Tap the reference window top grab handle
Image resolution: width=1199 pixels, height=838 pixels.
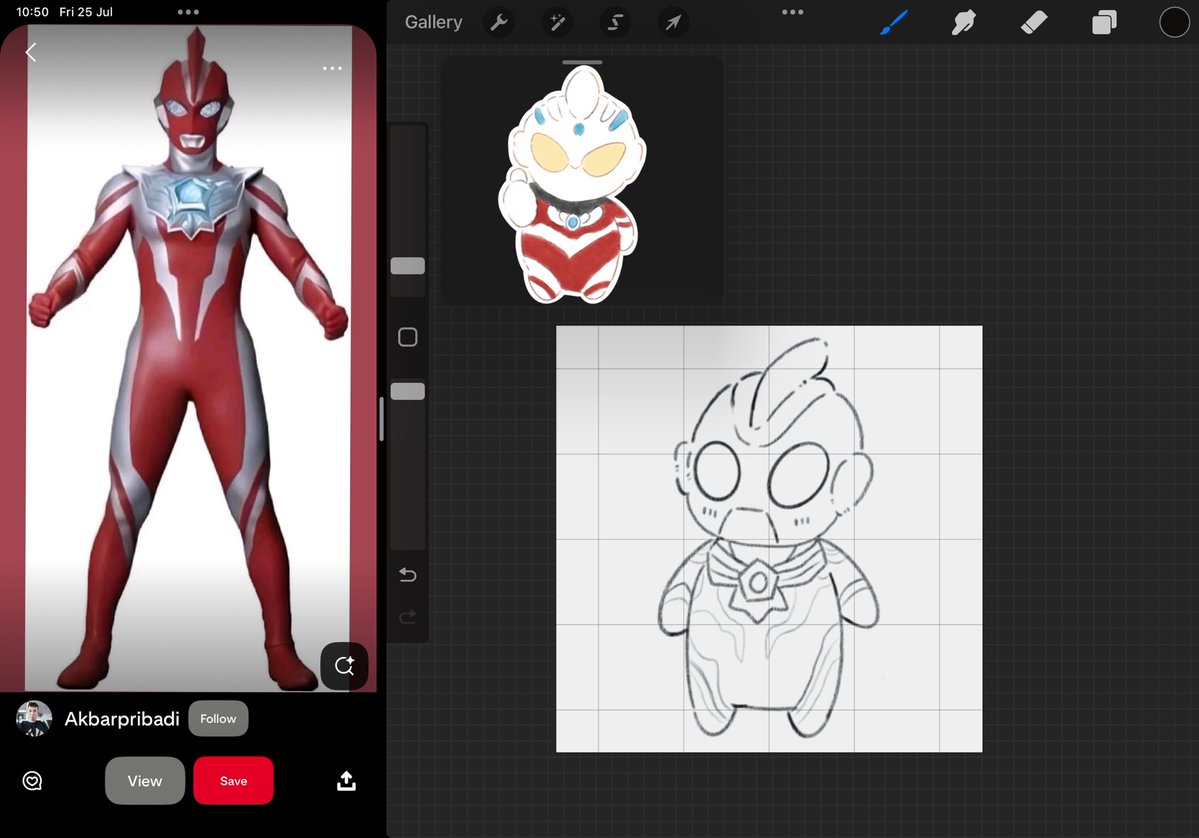click(x=582, y=62)
